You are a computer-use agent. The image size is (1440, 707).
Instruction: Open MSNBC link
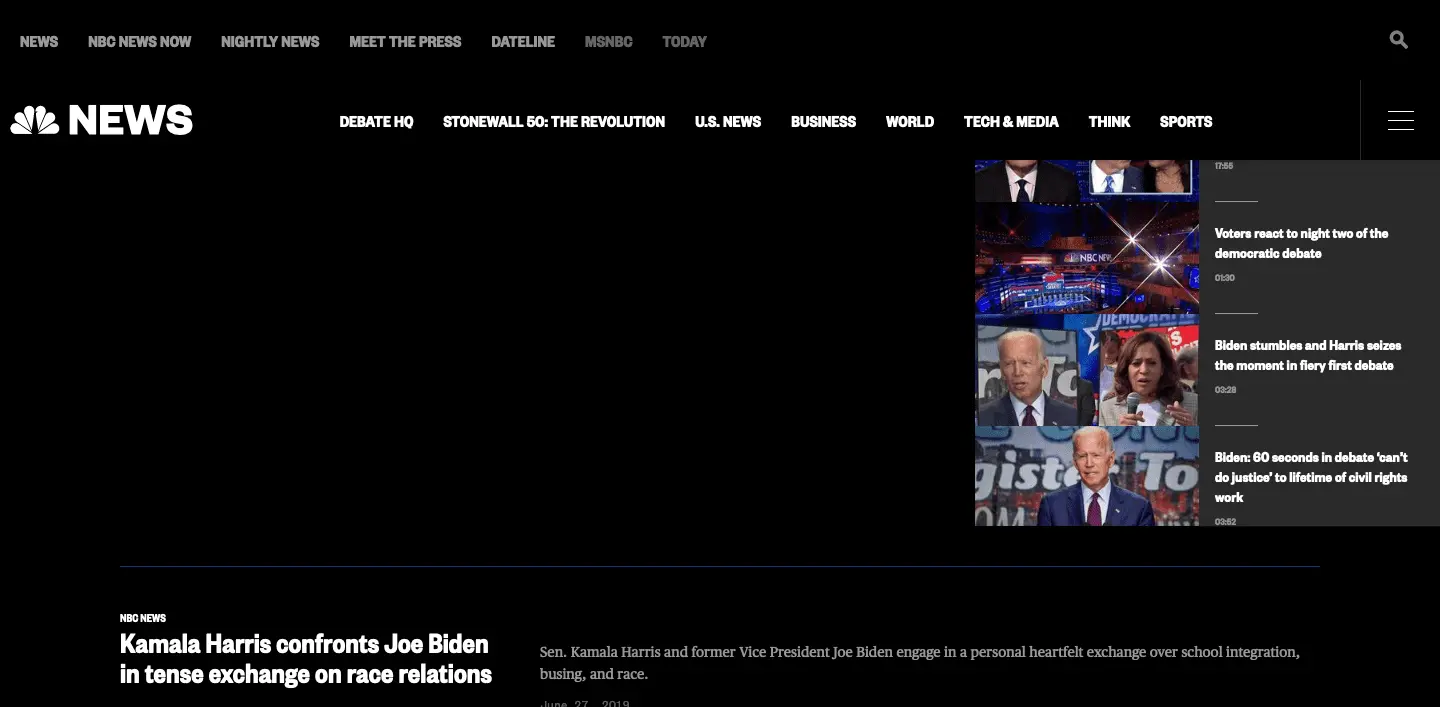click(x=608, y=41)
